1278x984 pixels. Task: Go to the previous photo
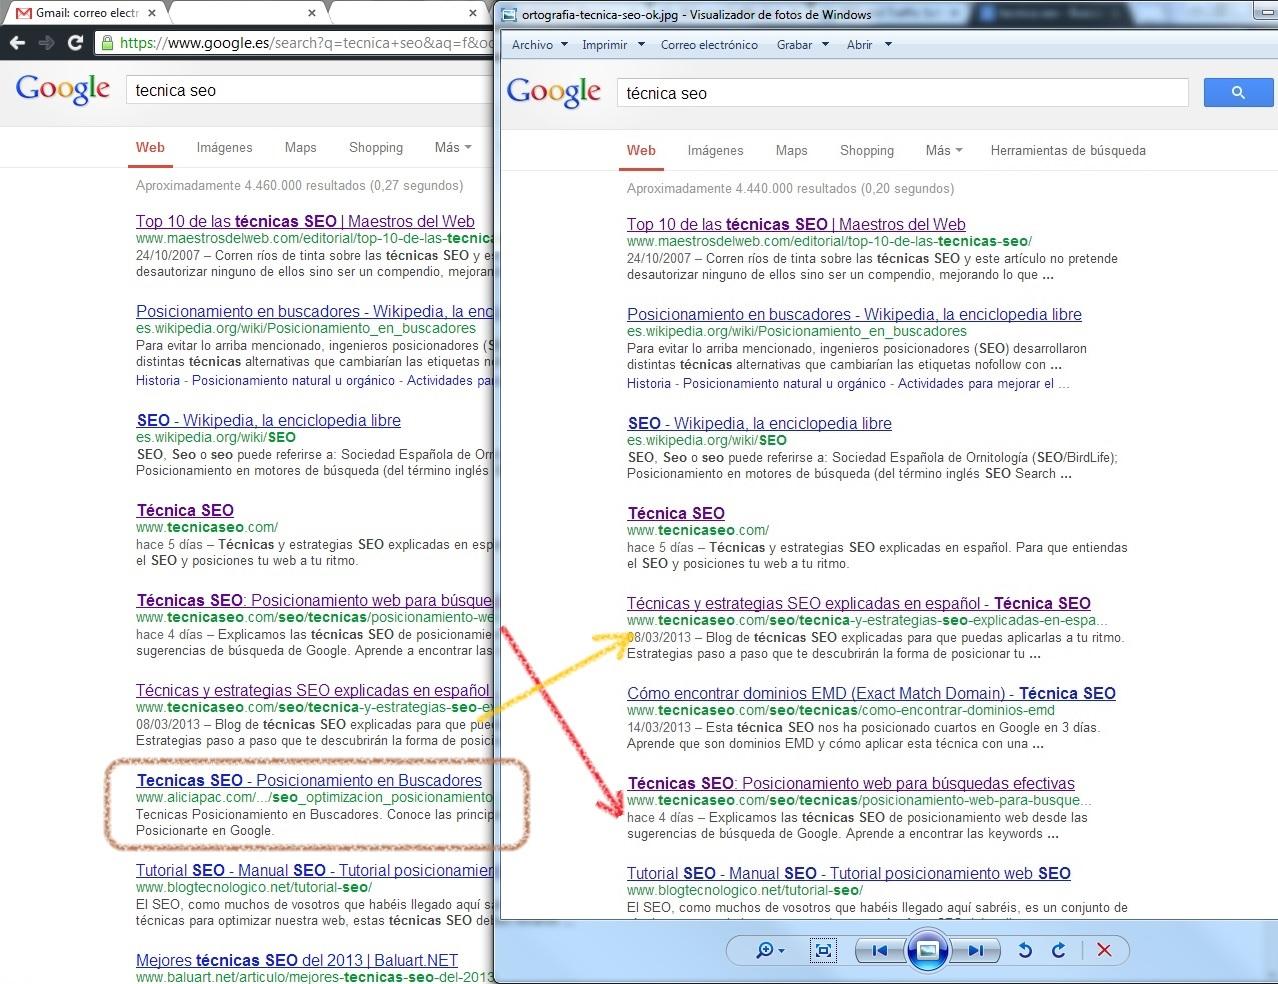[879, 950]
